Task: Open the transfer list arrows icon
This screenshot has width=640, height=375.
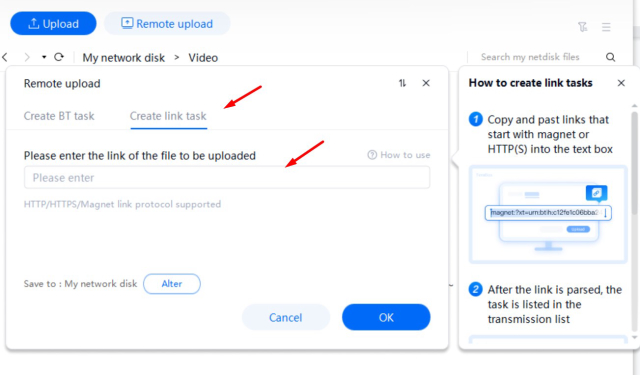Action: point(402,83)
